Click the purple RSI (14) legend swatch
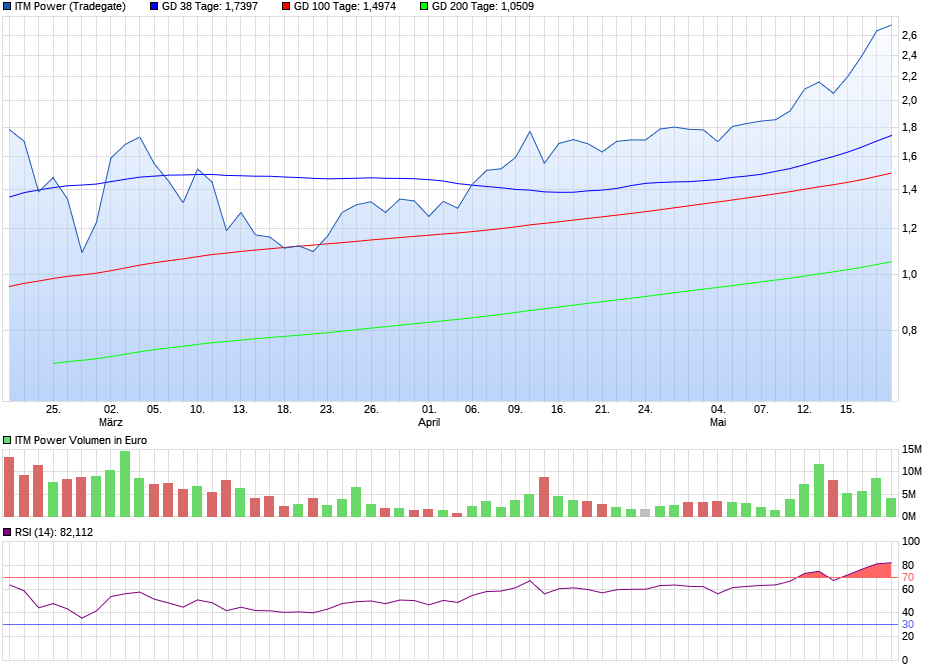This screenshot has height=670, width=940. (7, 532)
